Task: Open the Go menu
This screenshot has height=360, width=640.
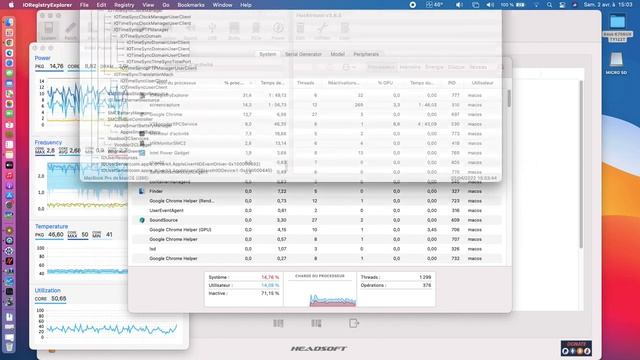Action: tap(166, 5)
